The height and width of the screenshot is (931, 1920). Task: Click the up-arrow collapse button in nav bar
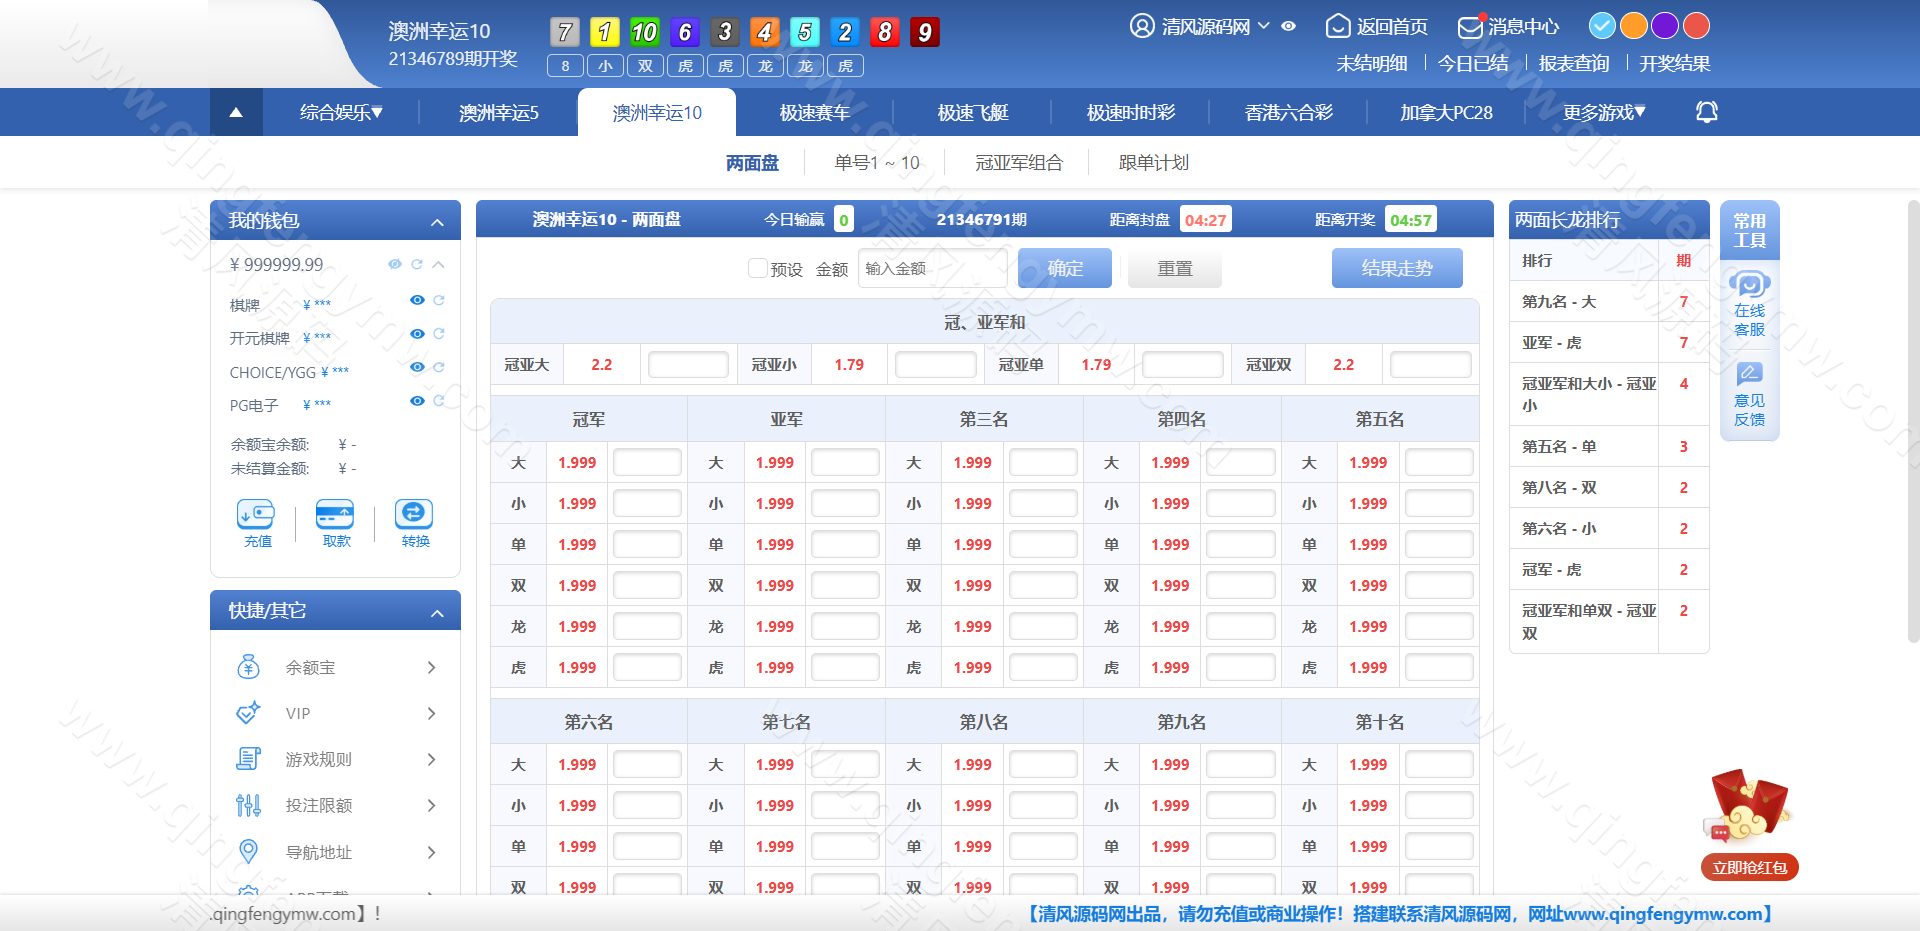[x=236, y=112]
